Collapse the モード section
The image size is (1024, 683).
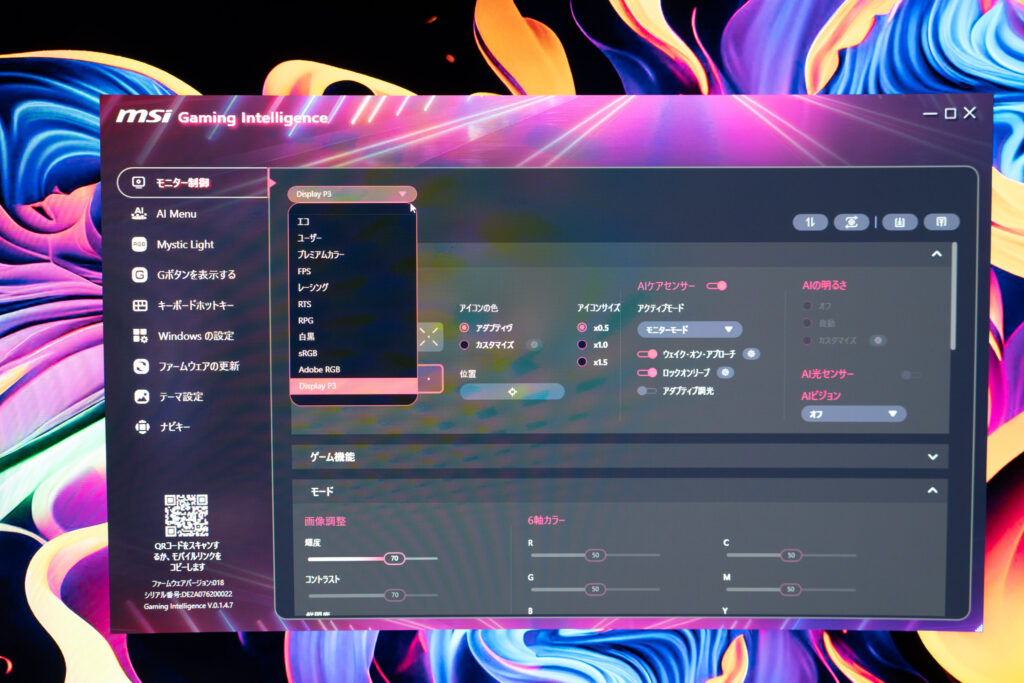click(933, 490)
